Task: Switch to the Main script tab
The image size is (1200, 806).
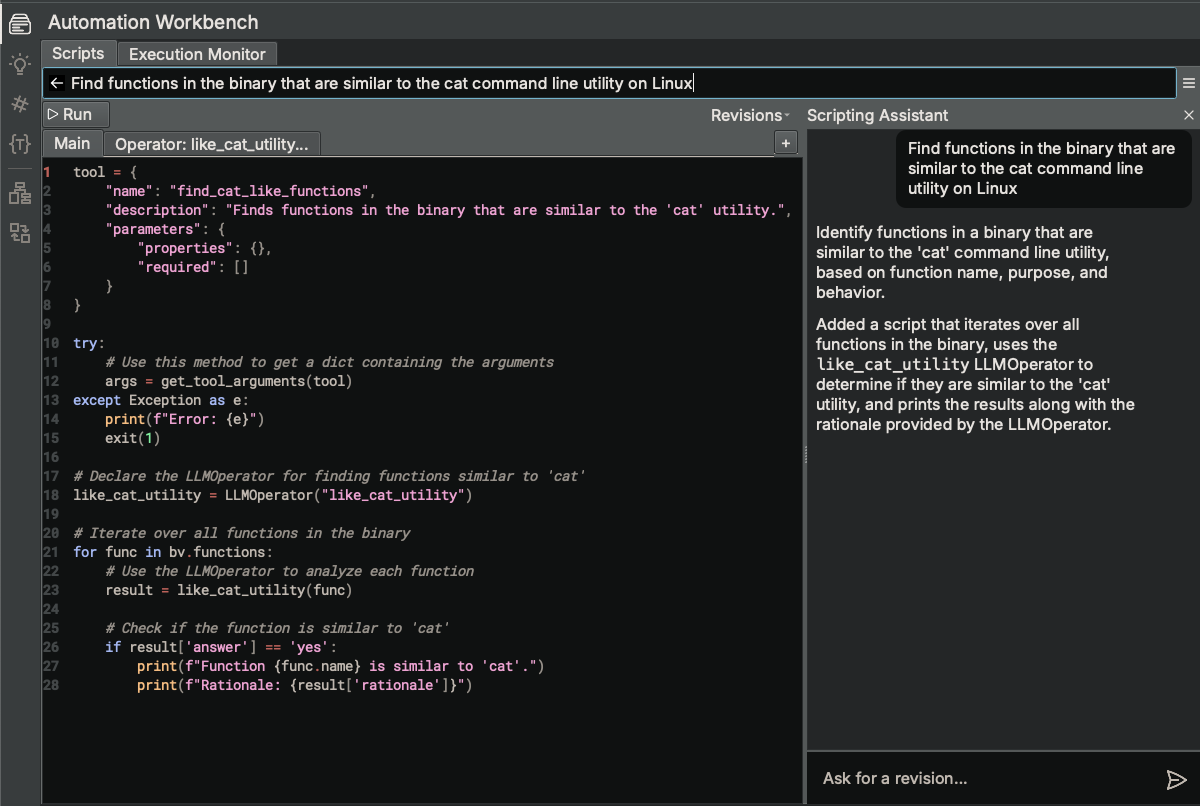Action: (x=72, y=143)
